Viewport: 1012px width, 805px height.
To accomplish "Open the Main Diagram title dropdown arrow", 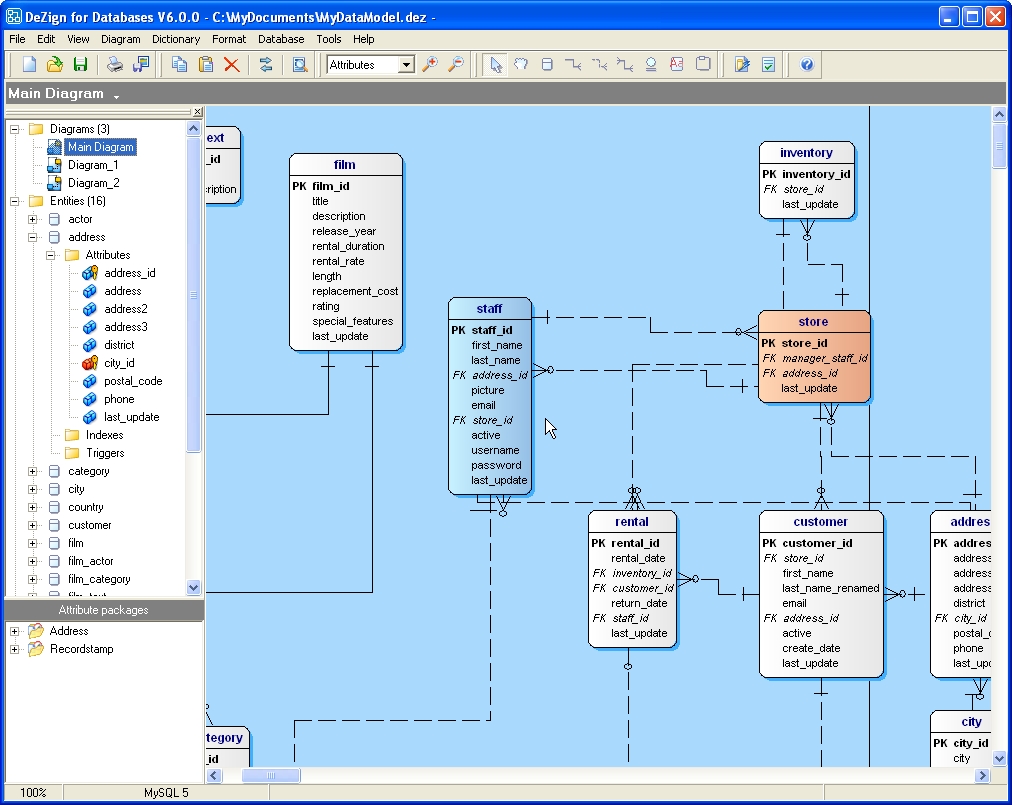I will pos(117,96).
